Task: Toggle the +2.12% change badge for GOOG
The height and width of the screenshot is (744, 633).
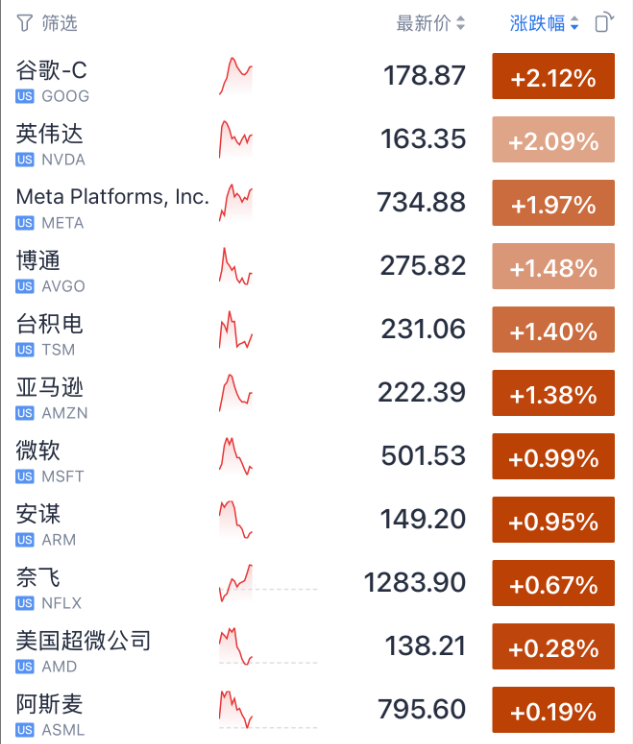Action: tap(553, 78)
